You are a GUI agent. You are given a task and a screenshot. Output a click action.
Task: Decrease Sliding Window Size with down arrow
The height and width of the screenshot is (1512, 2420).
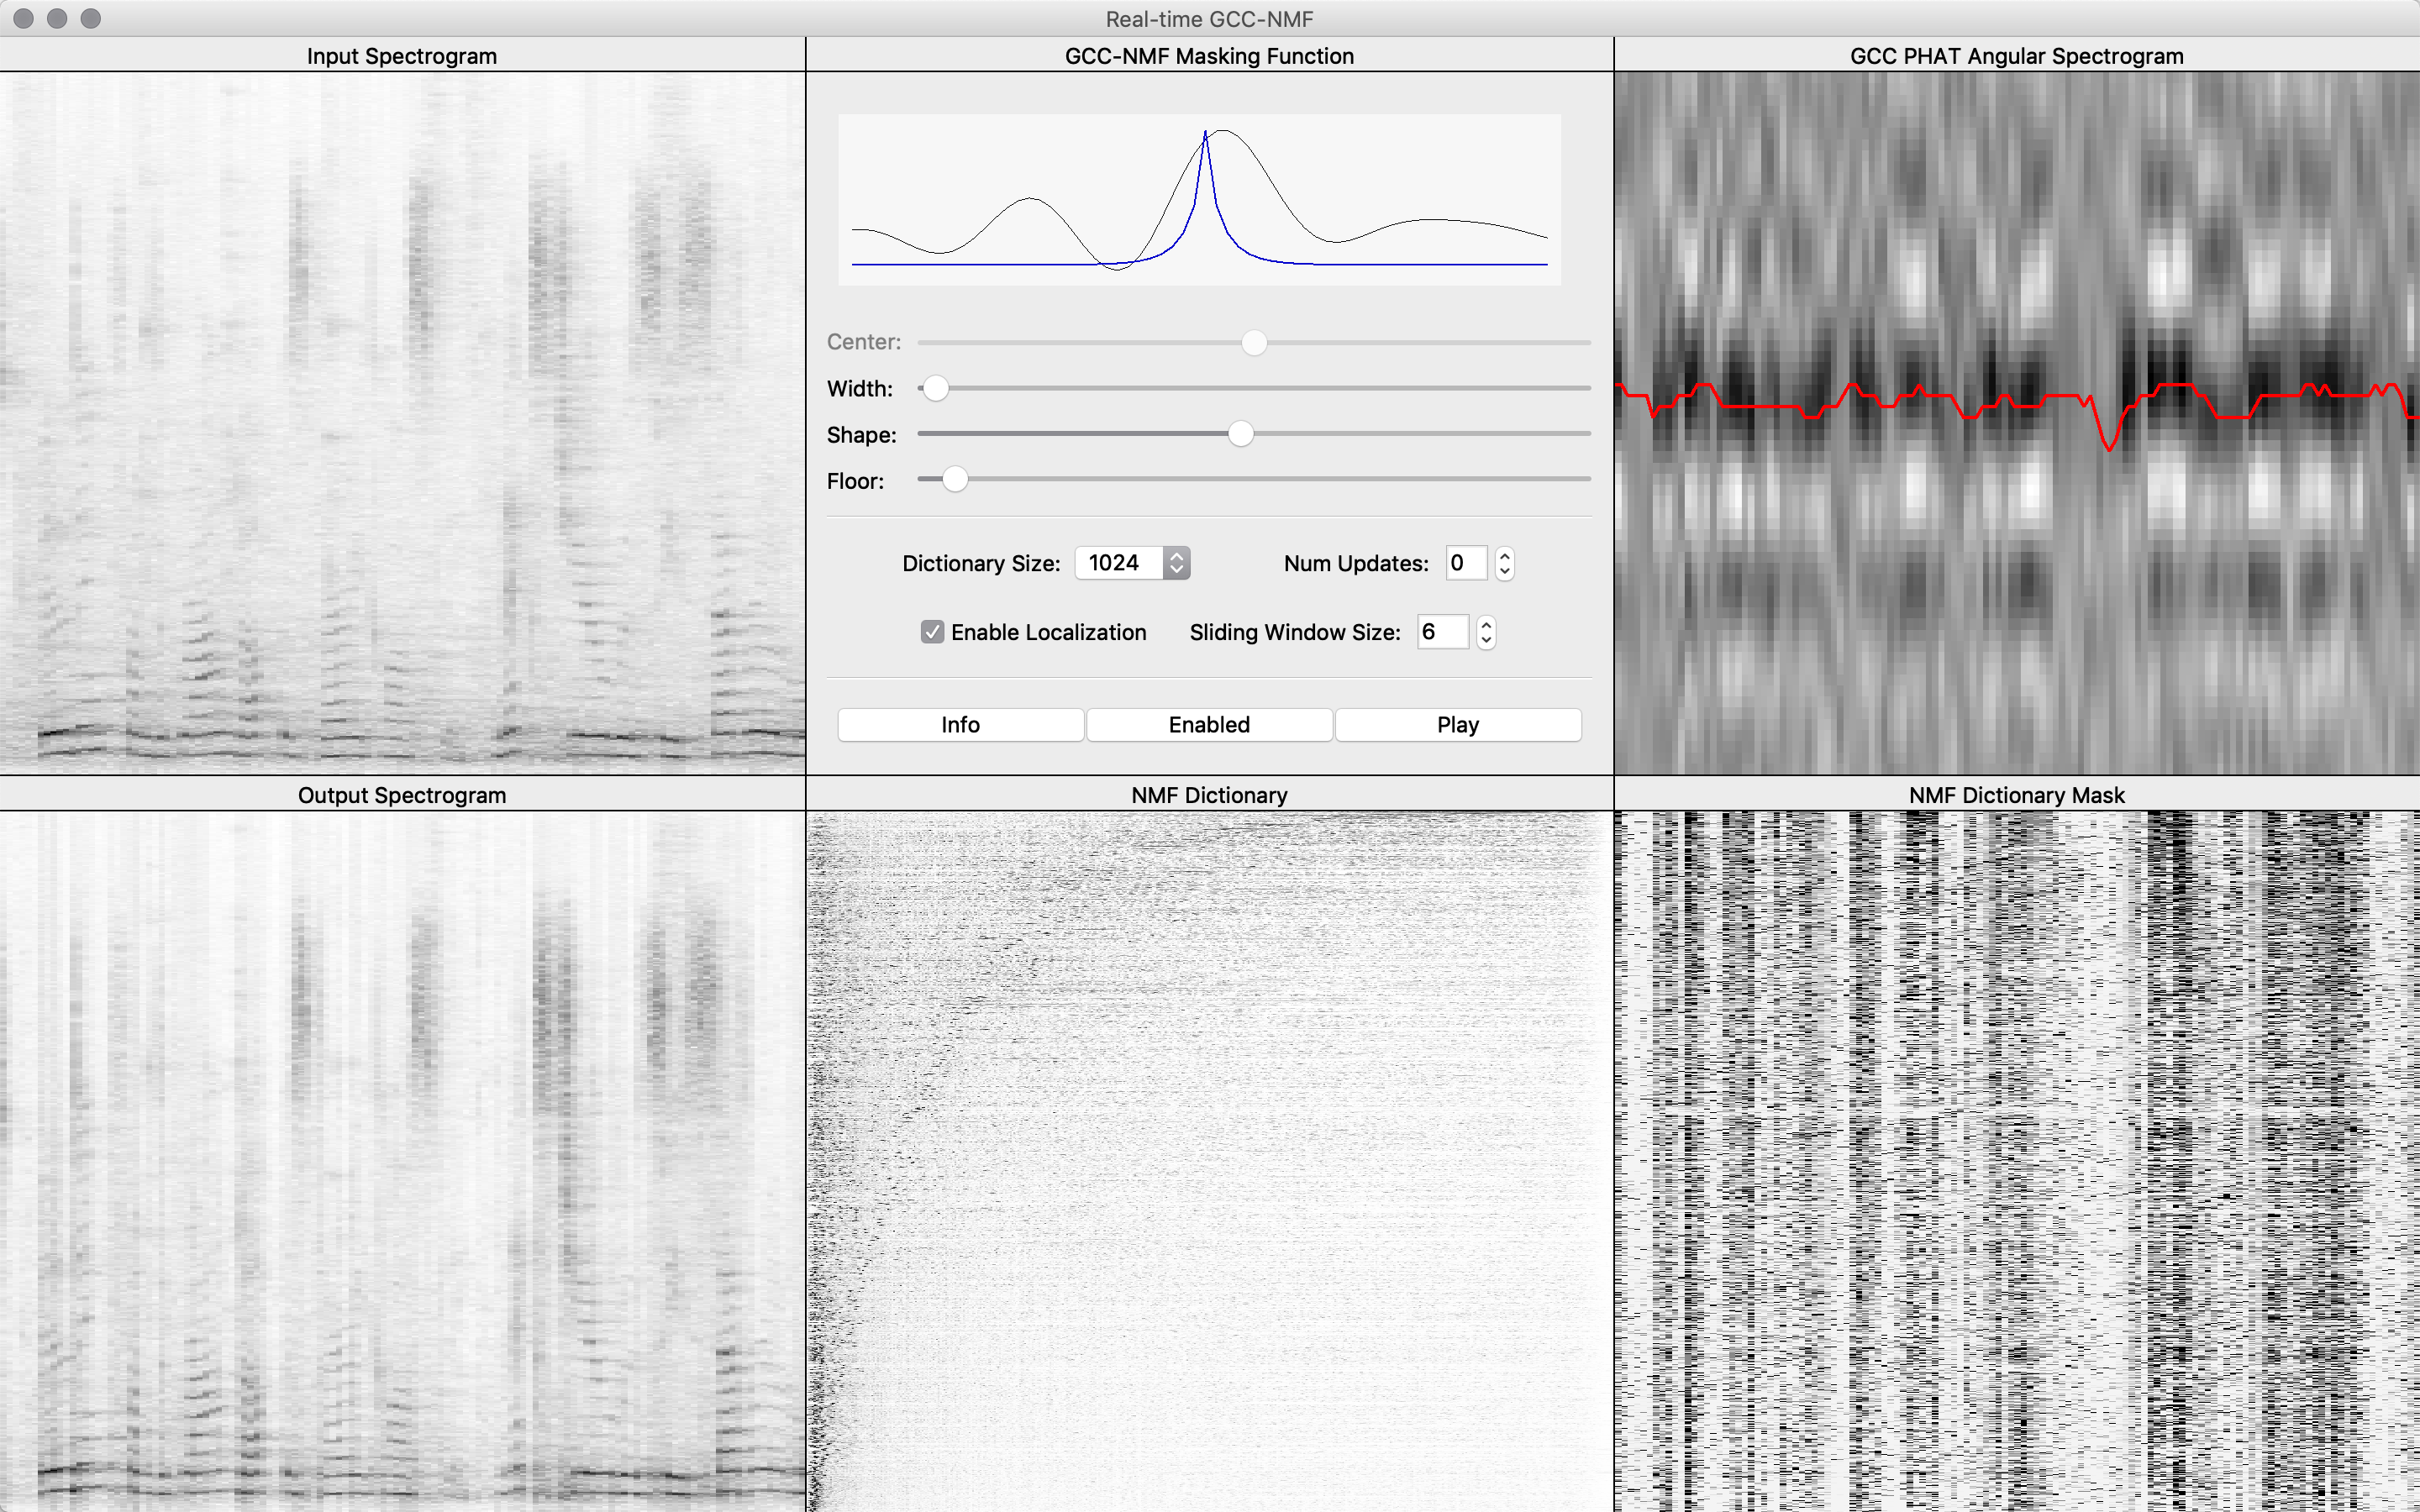pyautogui.click(x=1486, y=641)
